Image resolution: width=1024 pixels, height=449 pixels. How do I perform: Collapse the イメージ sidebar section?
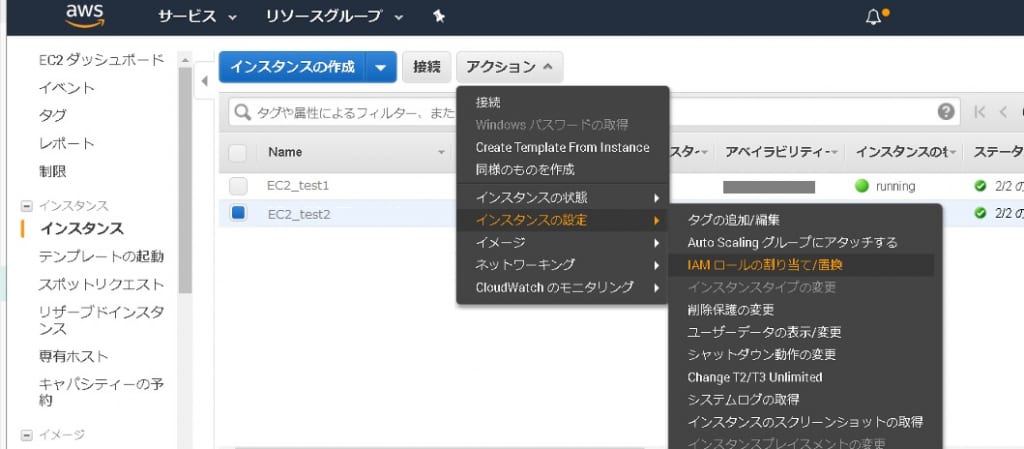click(x=27, y=435)
